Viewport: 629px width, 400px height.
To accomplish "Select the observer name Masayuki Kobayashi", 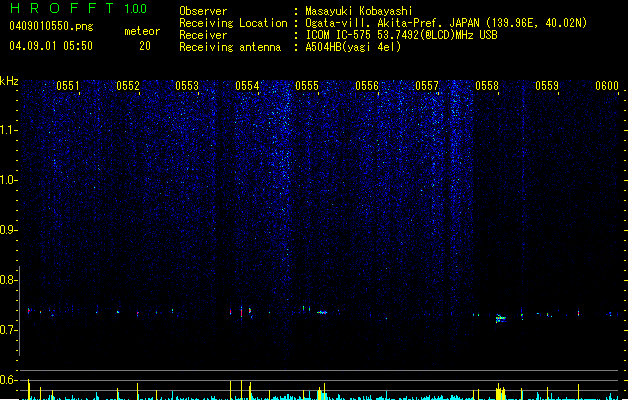I will pos(359,11).
